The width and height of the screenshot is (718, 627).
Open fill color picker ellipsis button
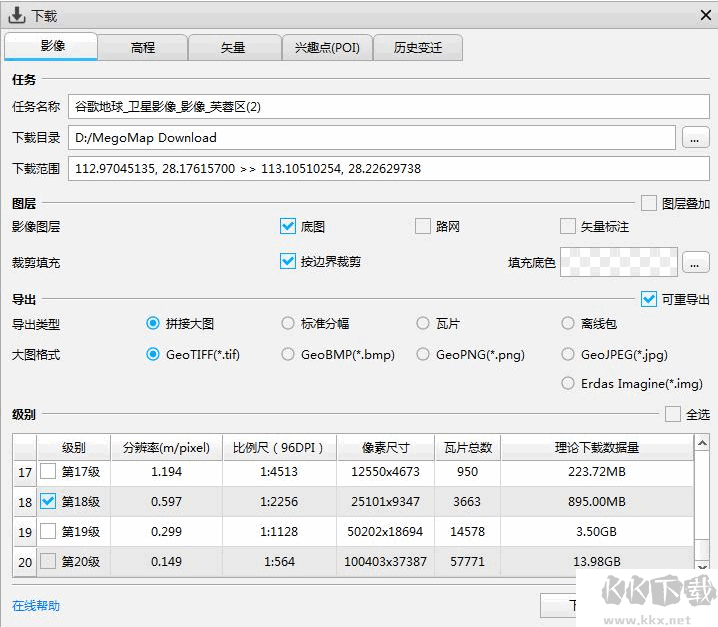695,263
